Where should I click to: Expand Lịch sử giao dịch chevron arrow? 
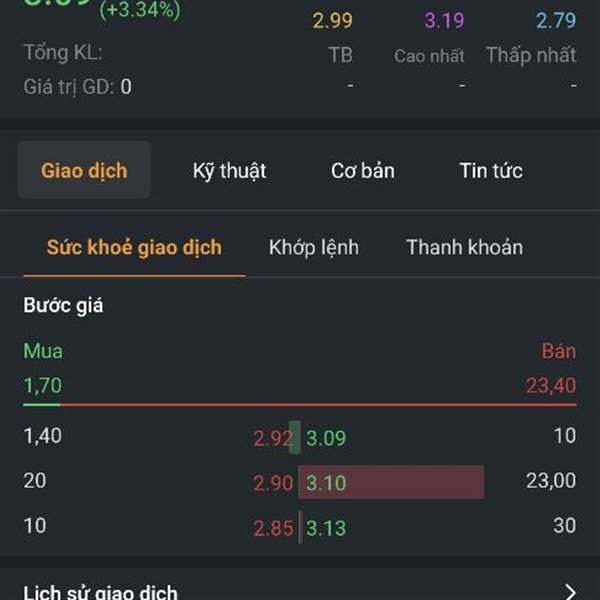click(570, 592)
